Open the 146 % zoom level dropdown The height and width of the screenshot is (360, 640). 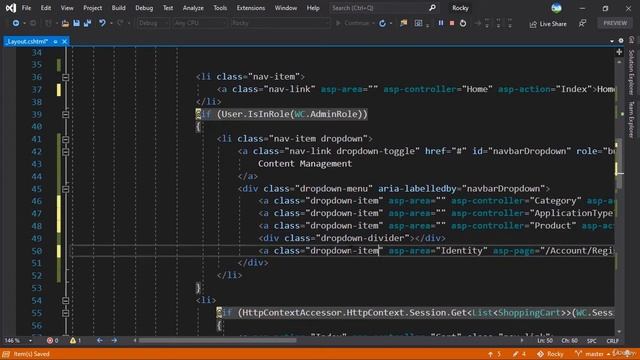pyautogui.click(x=18, y=340)
